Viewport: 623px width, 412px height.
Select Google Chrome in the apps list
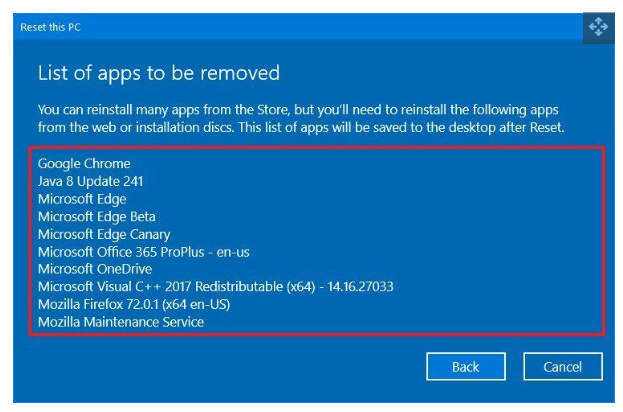tap(84, 163)
